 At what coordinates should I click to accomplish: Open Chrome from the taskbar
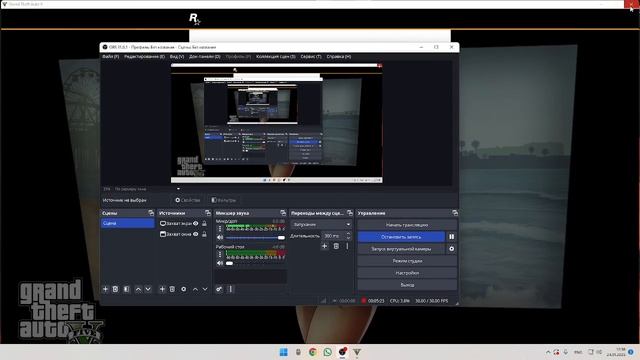[x=313, y=352]
